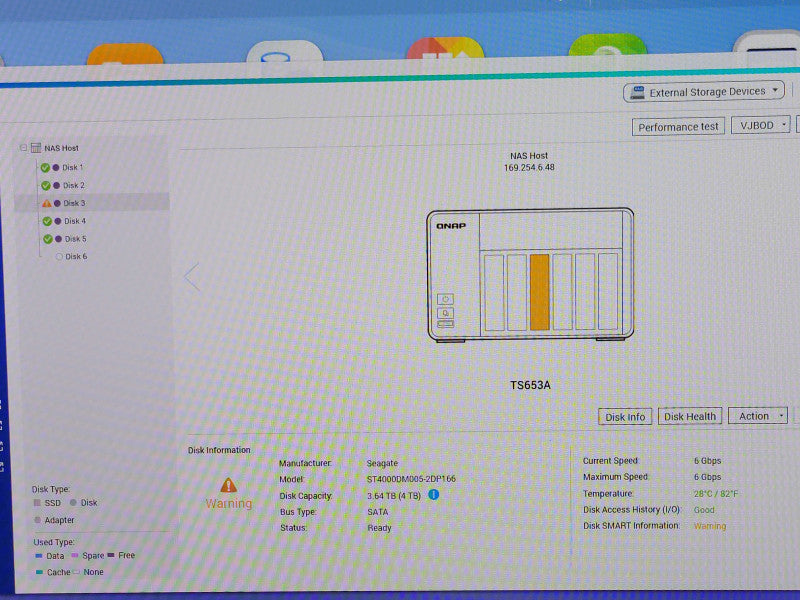This screenshot has height=600, width=800.
Task: Start the Performance test
Action: (x=678, y=127)
